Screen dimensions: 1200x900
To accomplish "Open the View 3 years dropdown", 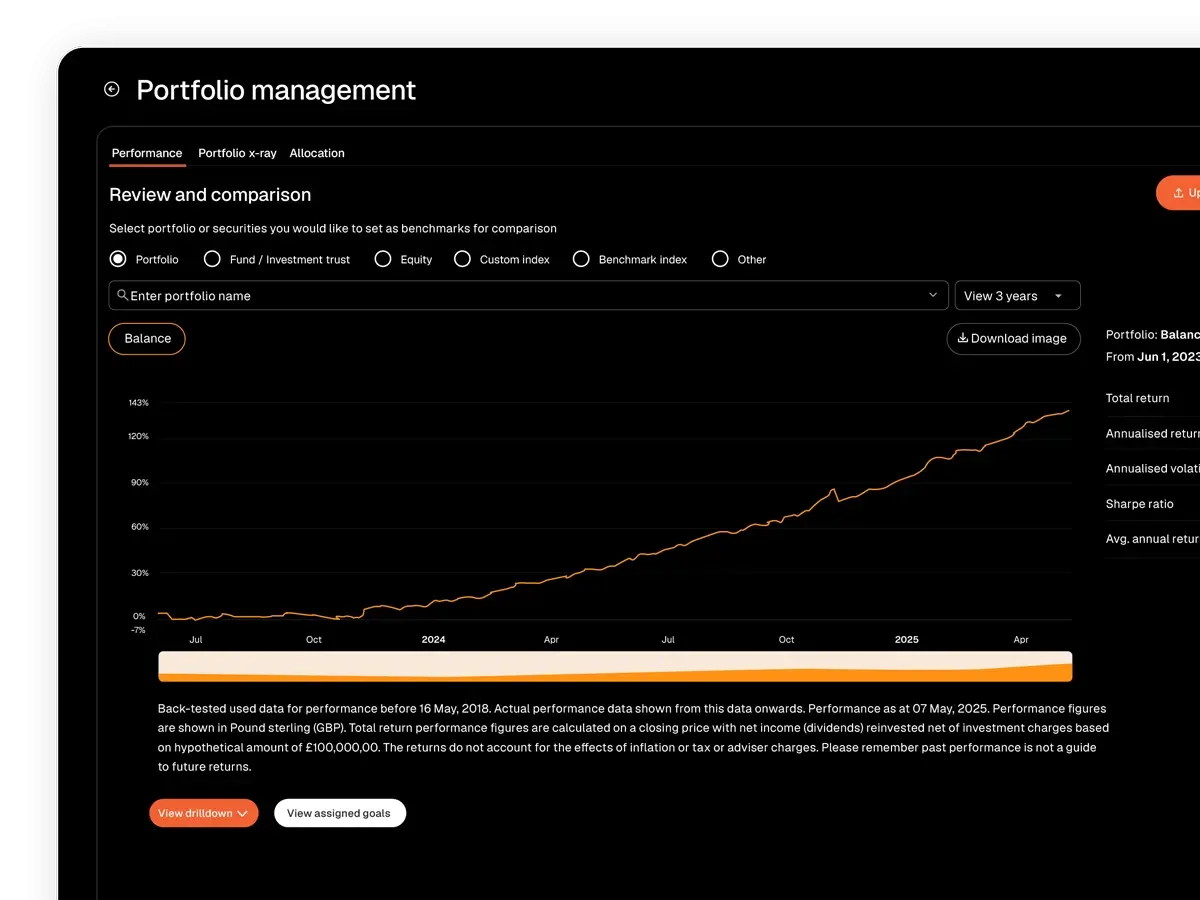I will coord(1018,295).
